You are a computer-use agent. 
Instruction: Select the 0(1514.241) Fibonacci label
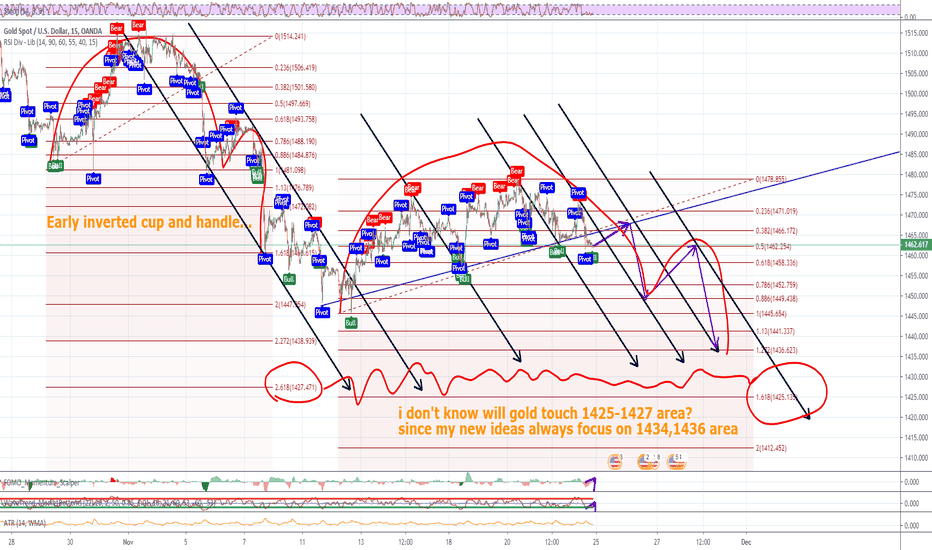click(290, 36)
